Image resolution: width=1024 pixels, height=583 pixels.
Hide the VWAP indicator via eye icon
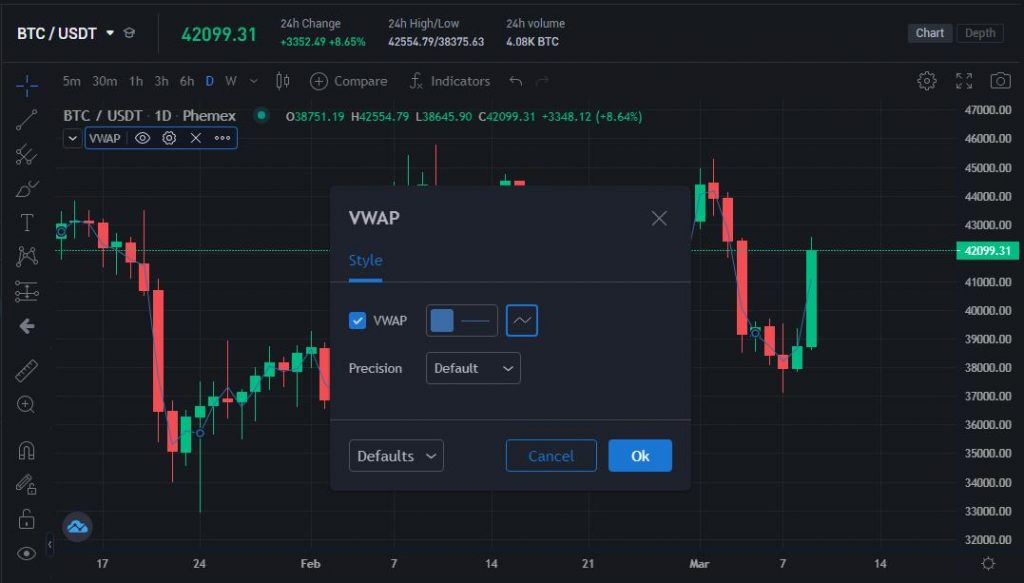point(143,138)
